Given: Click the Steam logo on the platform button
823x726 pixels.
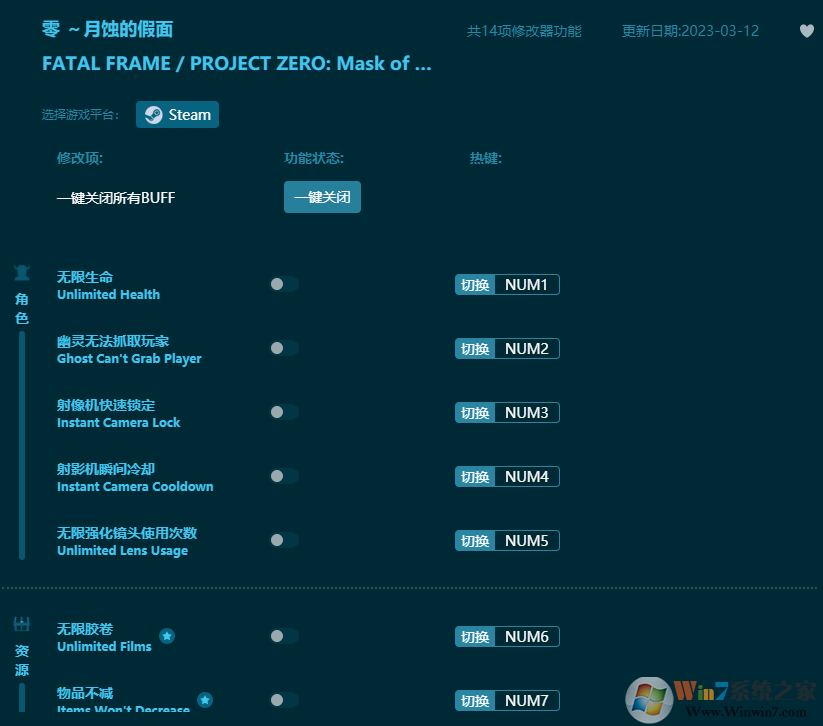Looking at the screenshot, I should point(153,114).
